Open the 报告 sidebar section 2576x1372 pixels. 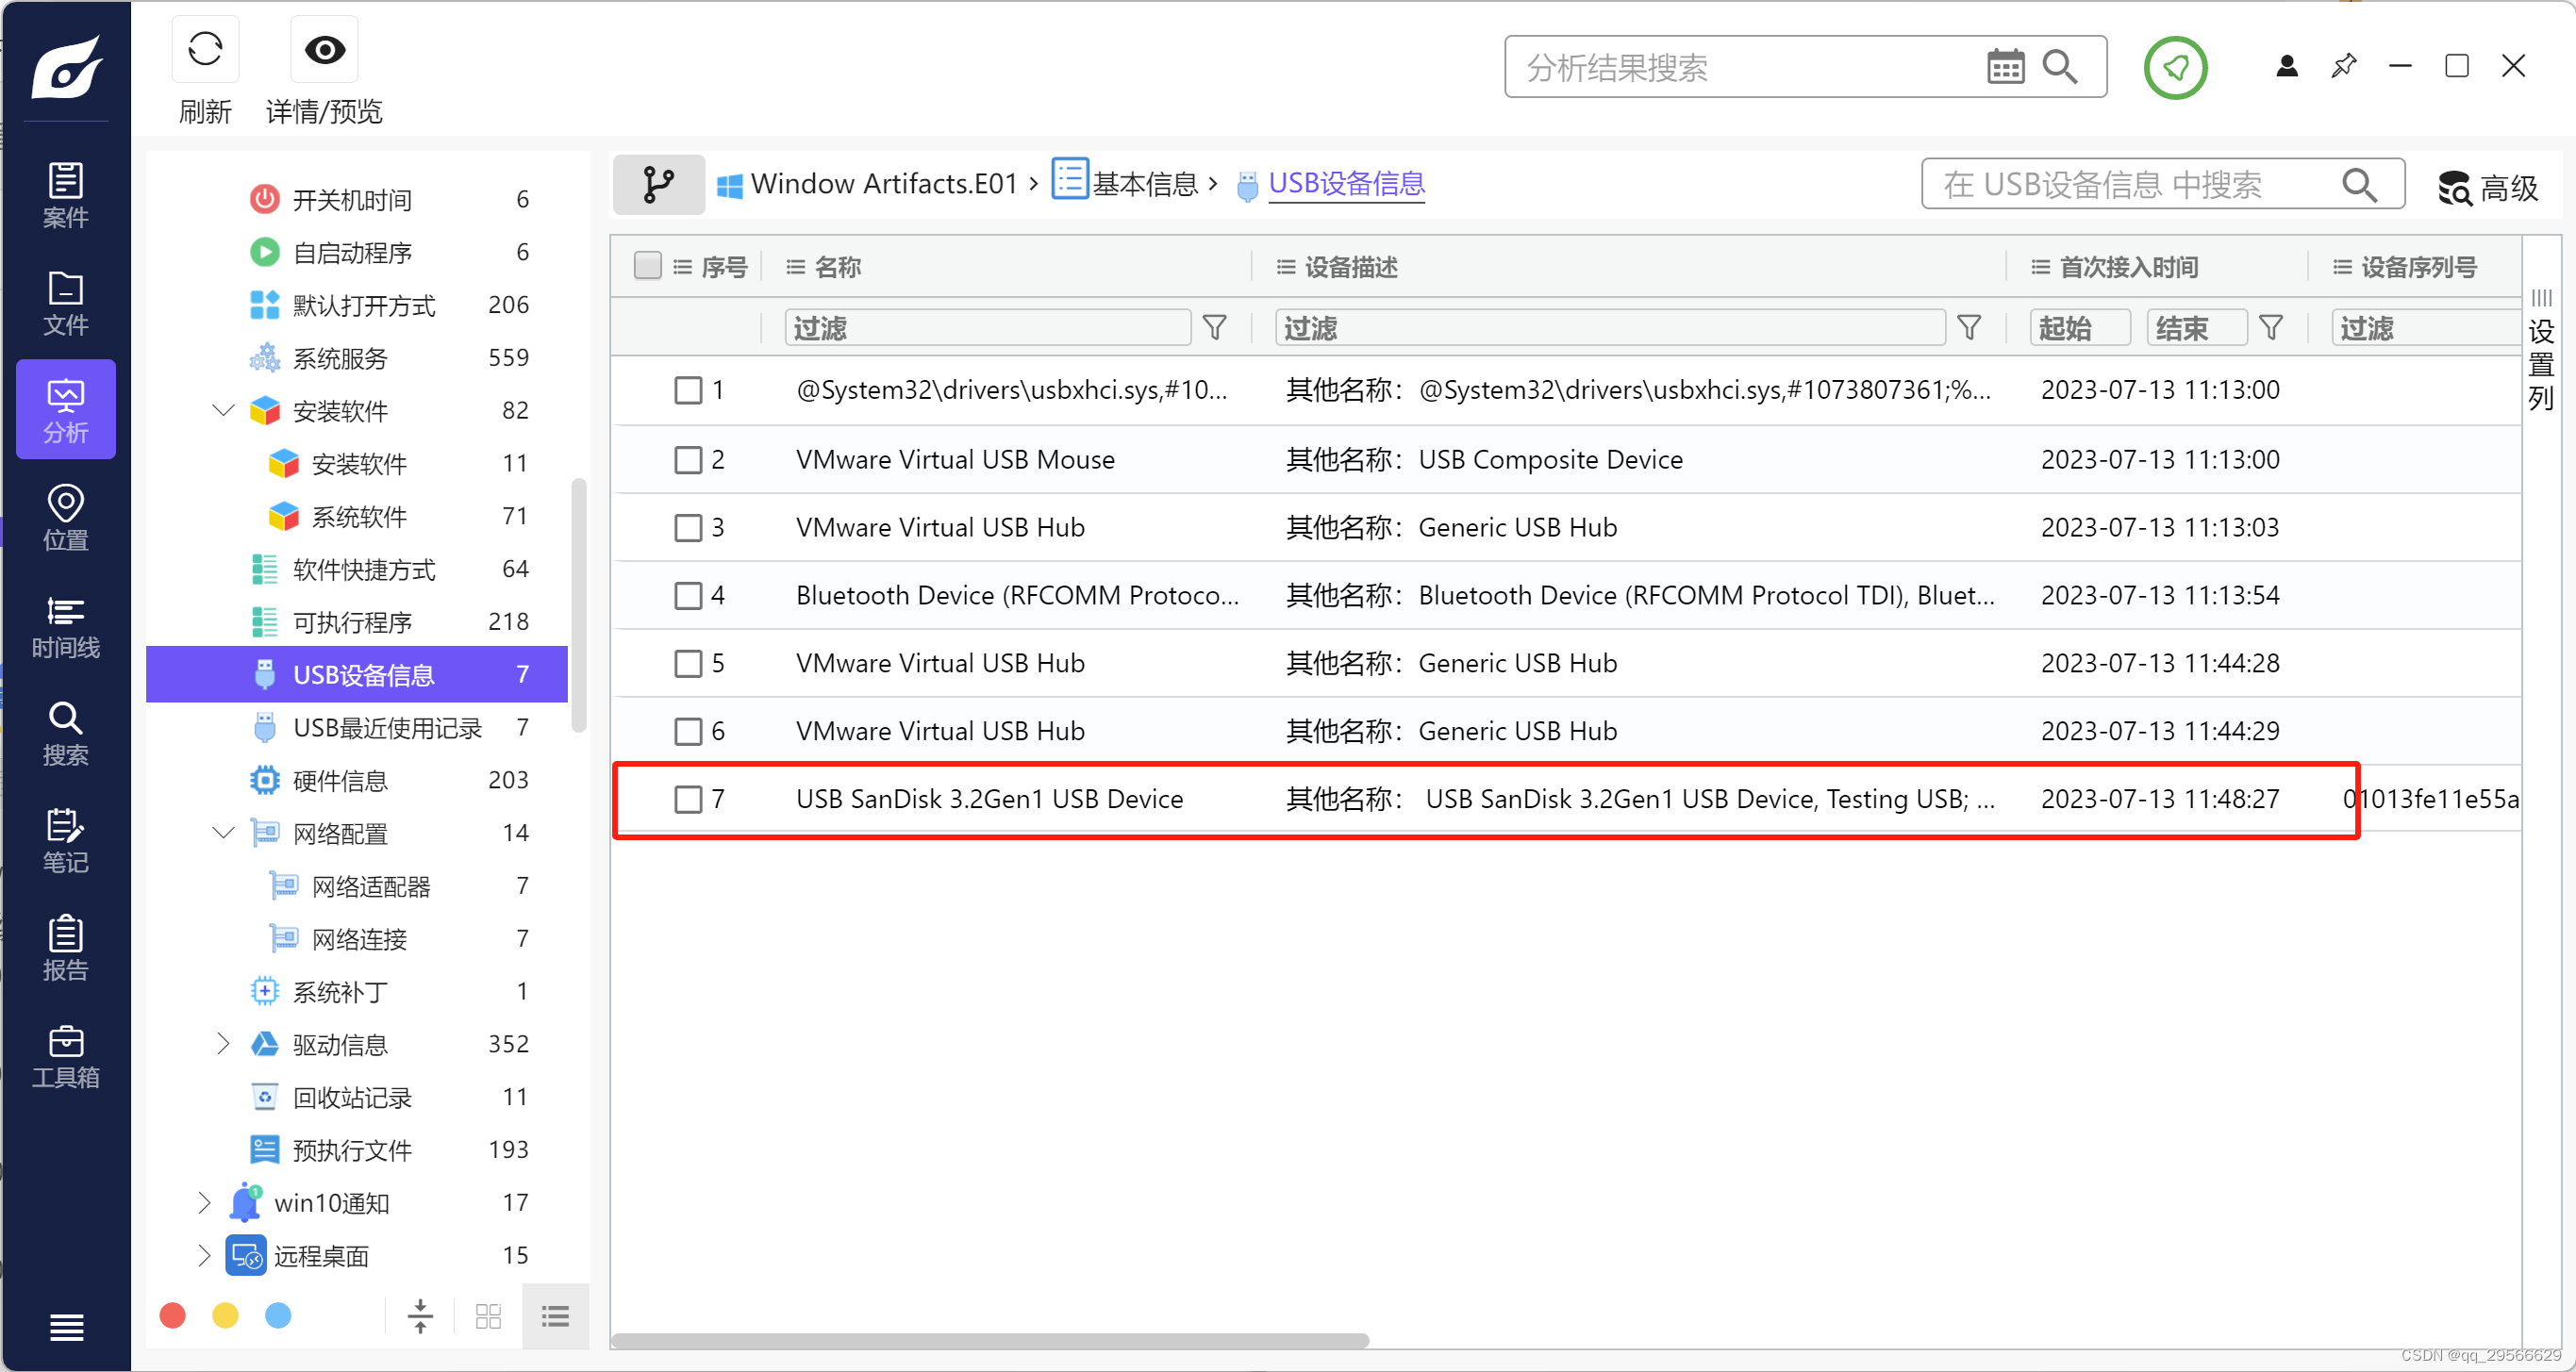click(x=66, y=947)
